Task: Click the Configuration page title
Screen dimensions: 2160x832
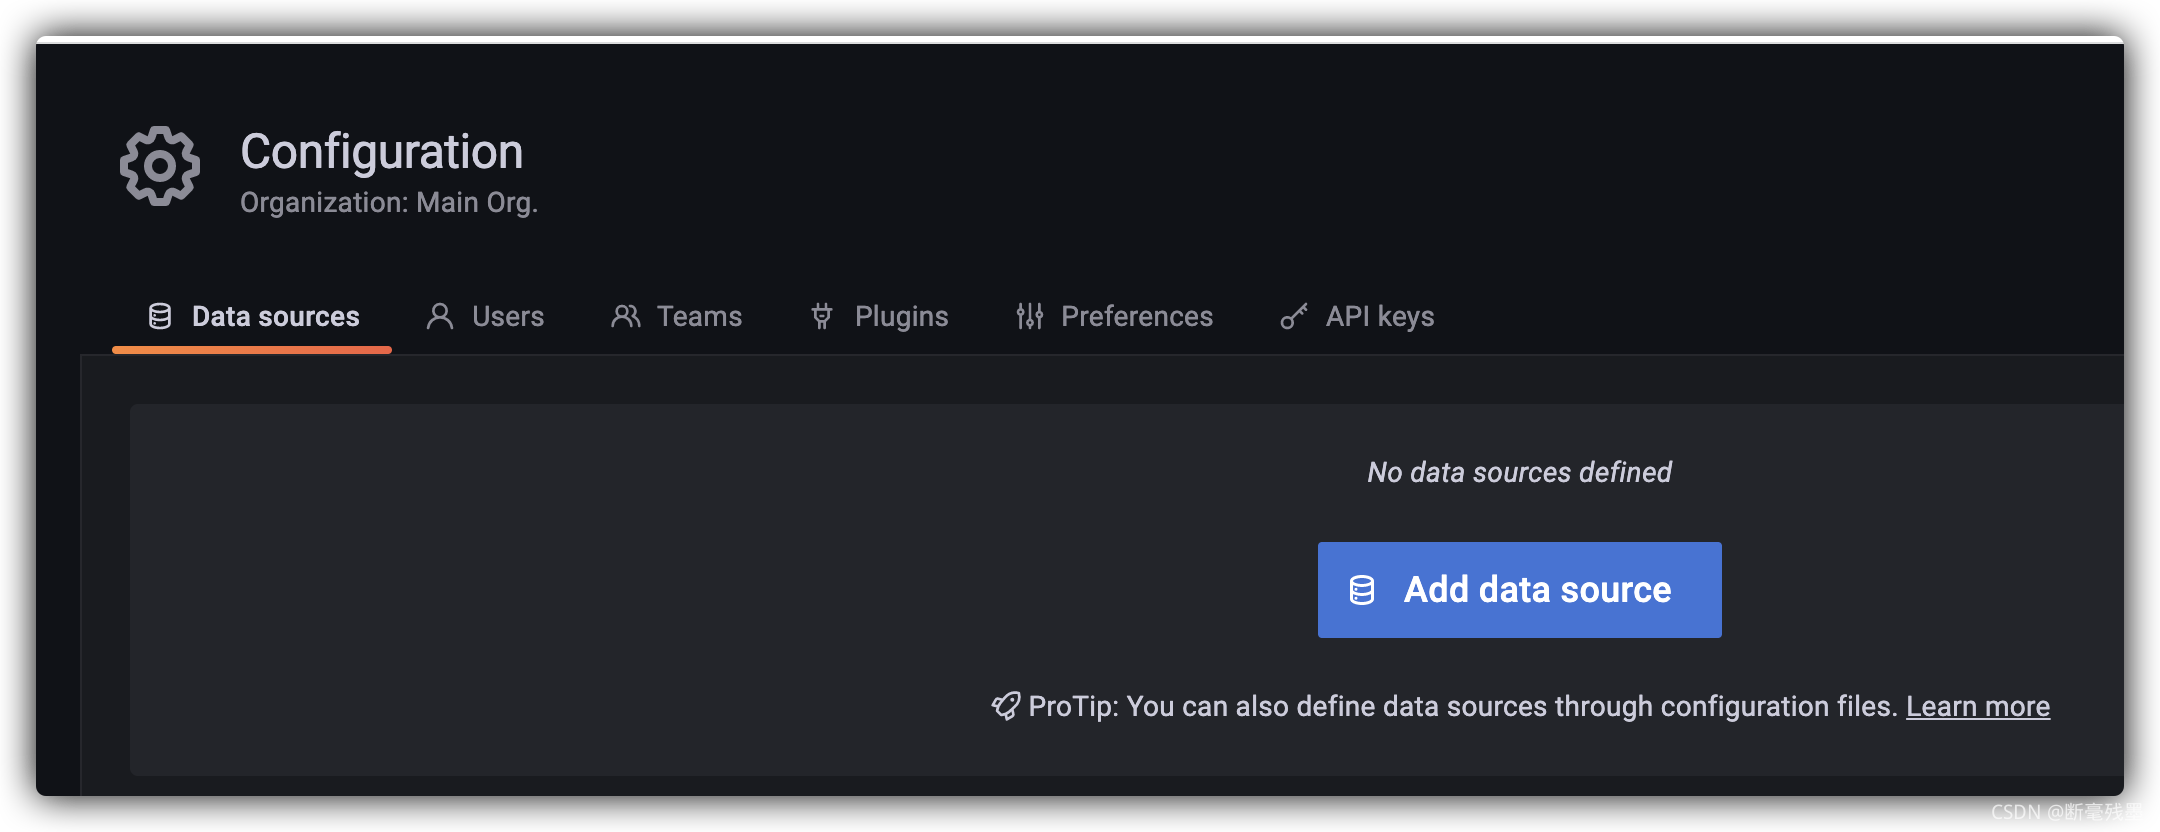Action: click(x=382, y=152)
